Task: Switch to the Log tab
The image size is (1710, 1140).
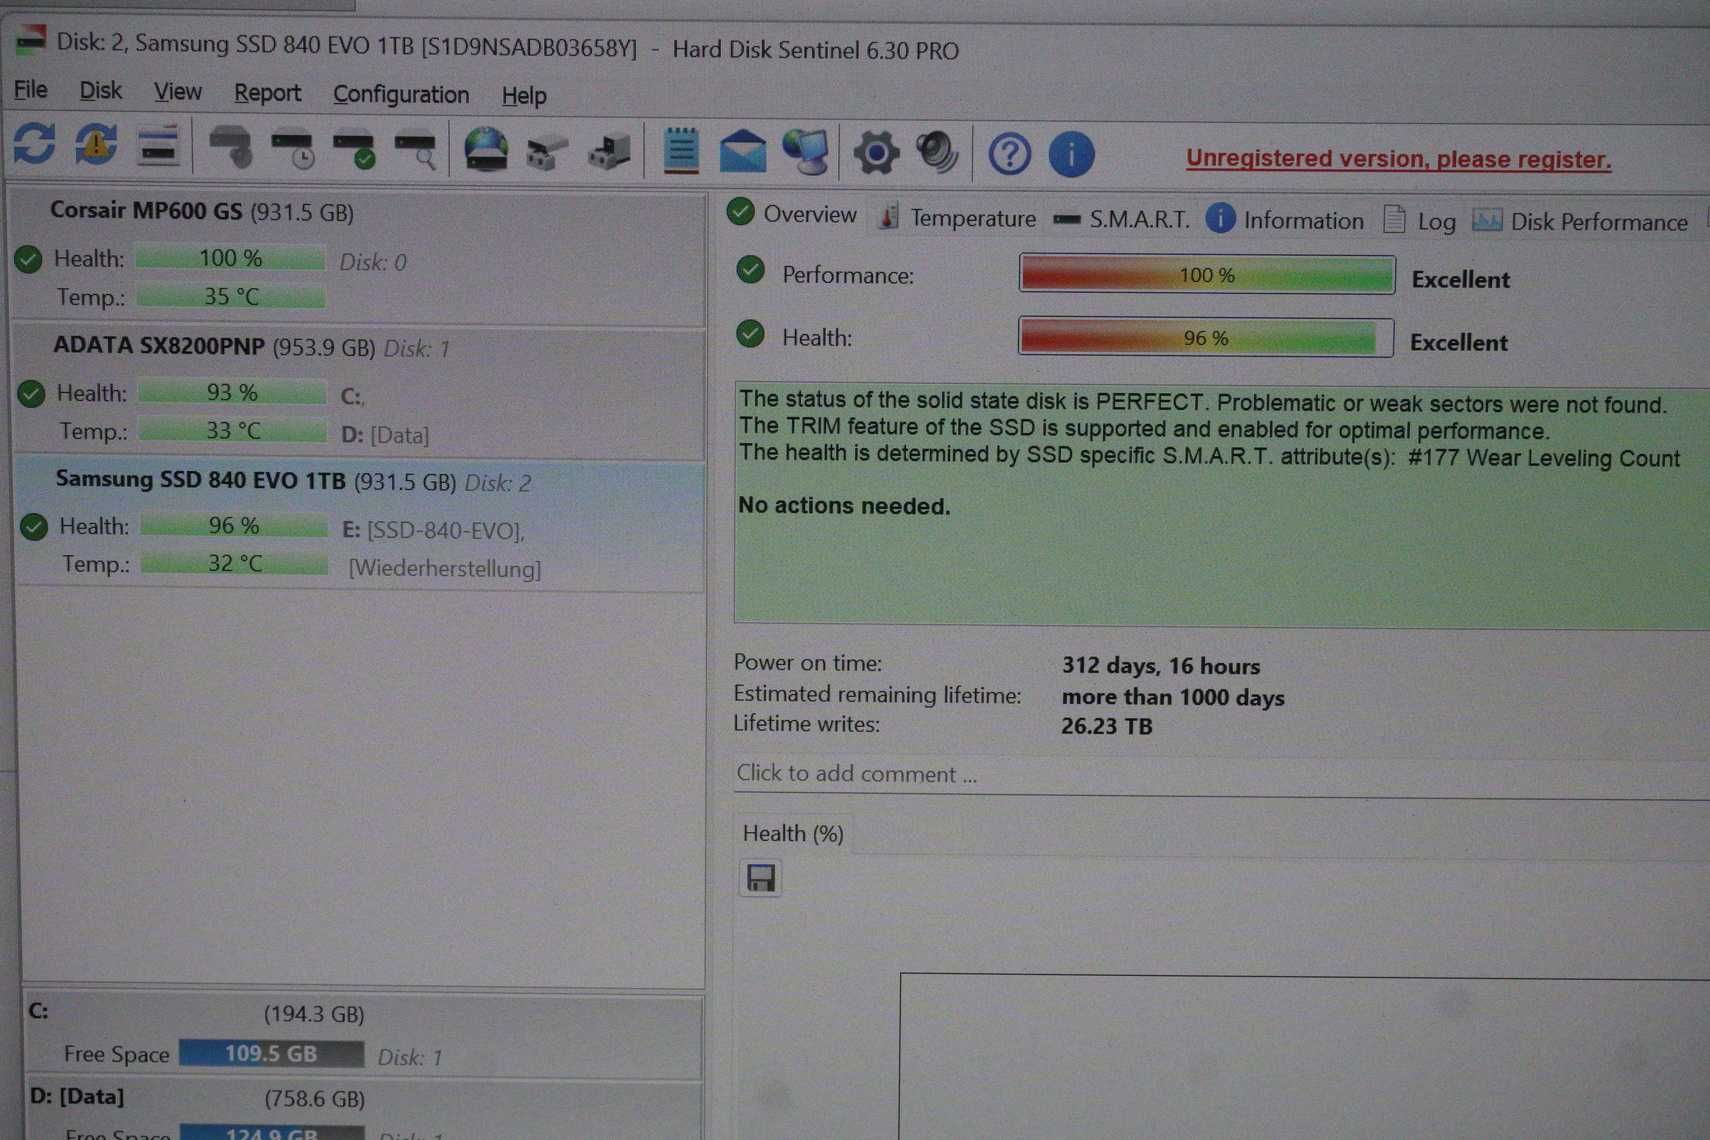Action: click(1419, 221)
